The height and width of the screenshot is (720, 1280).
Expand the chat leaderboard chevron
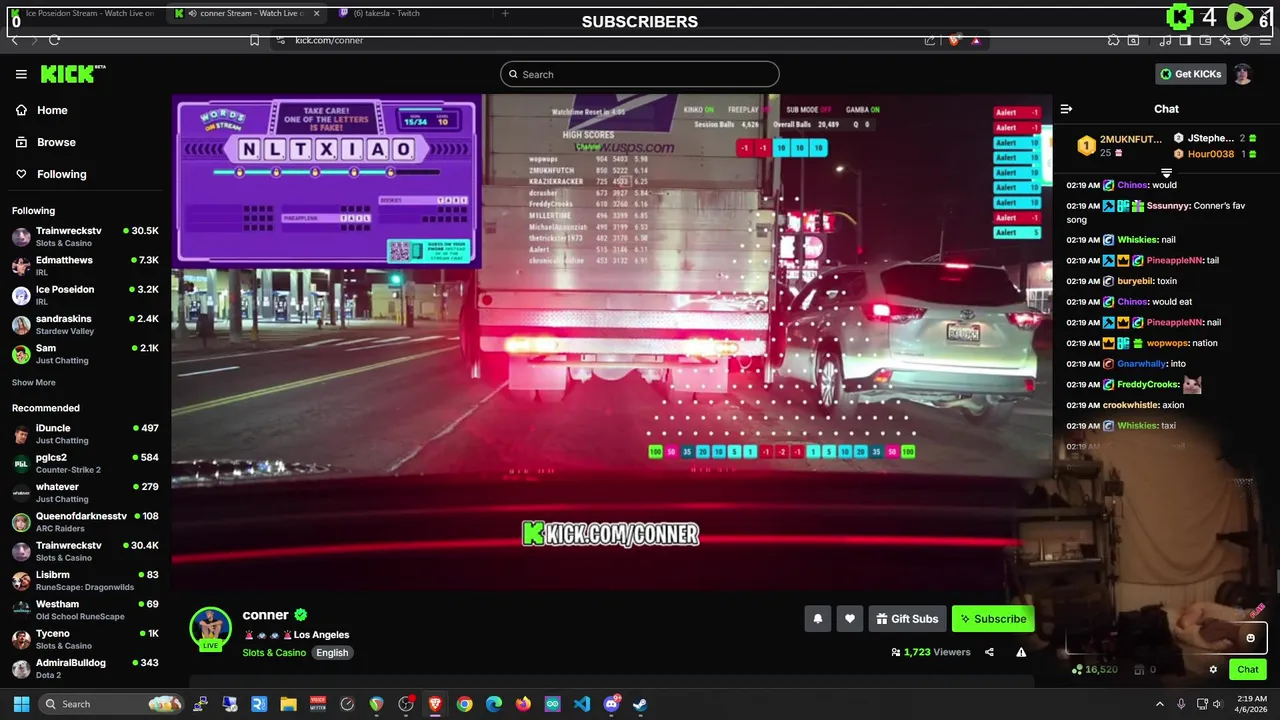coord(1166,173)
